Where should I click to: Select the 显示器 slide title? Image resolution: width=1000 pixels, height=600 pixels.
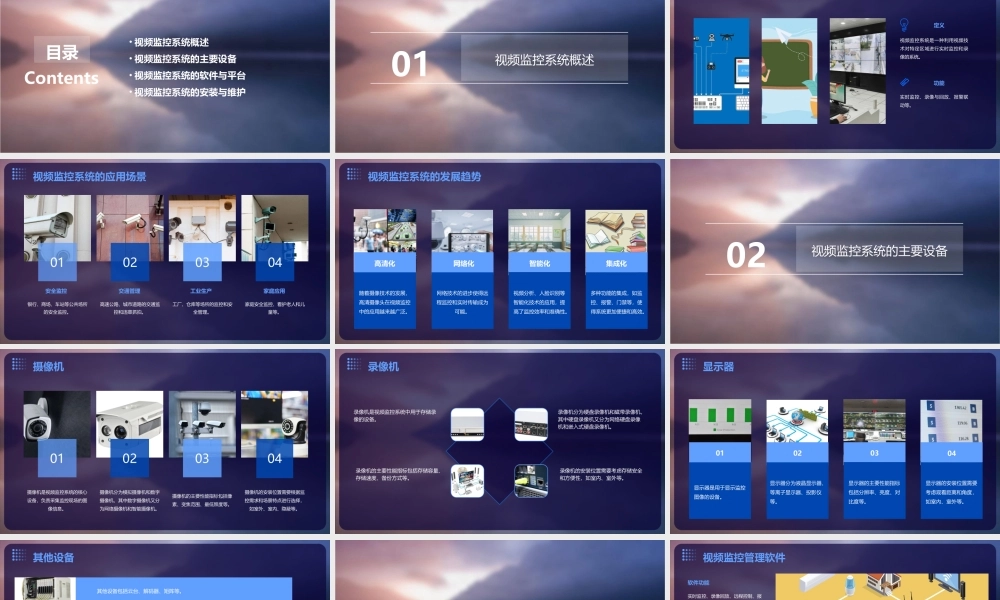(x=718, y=367)
